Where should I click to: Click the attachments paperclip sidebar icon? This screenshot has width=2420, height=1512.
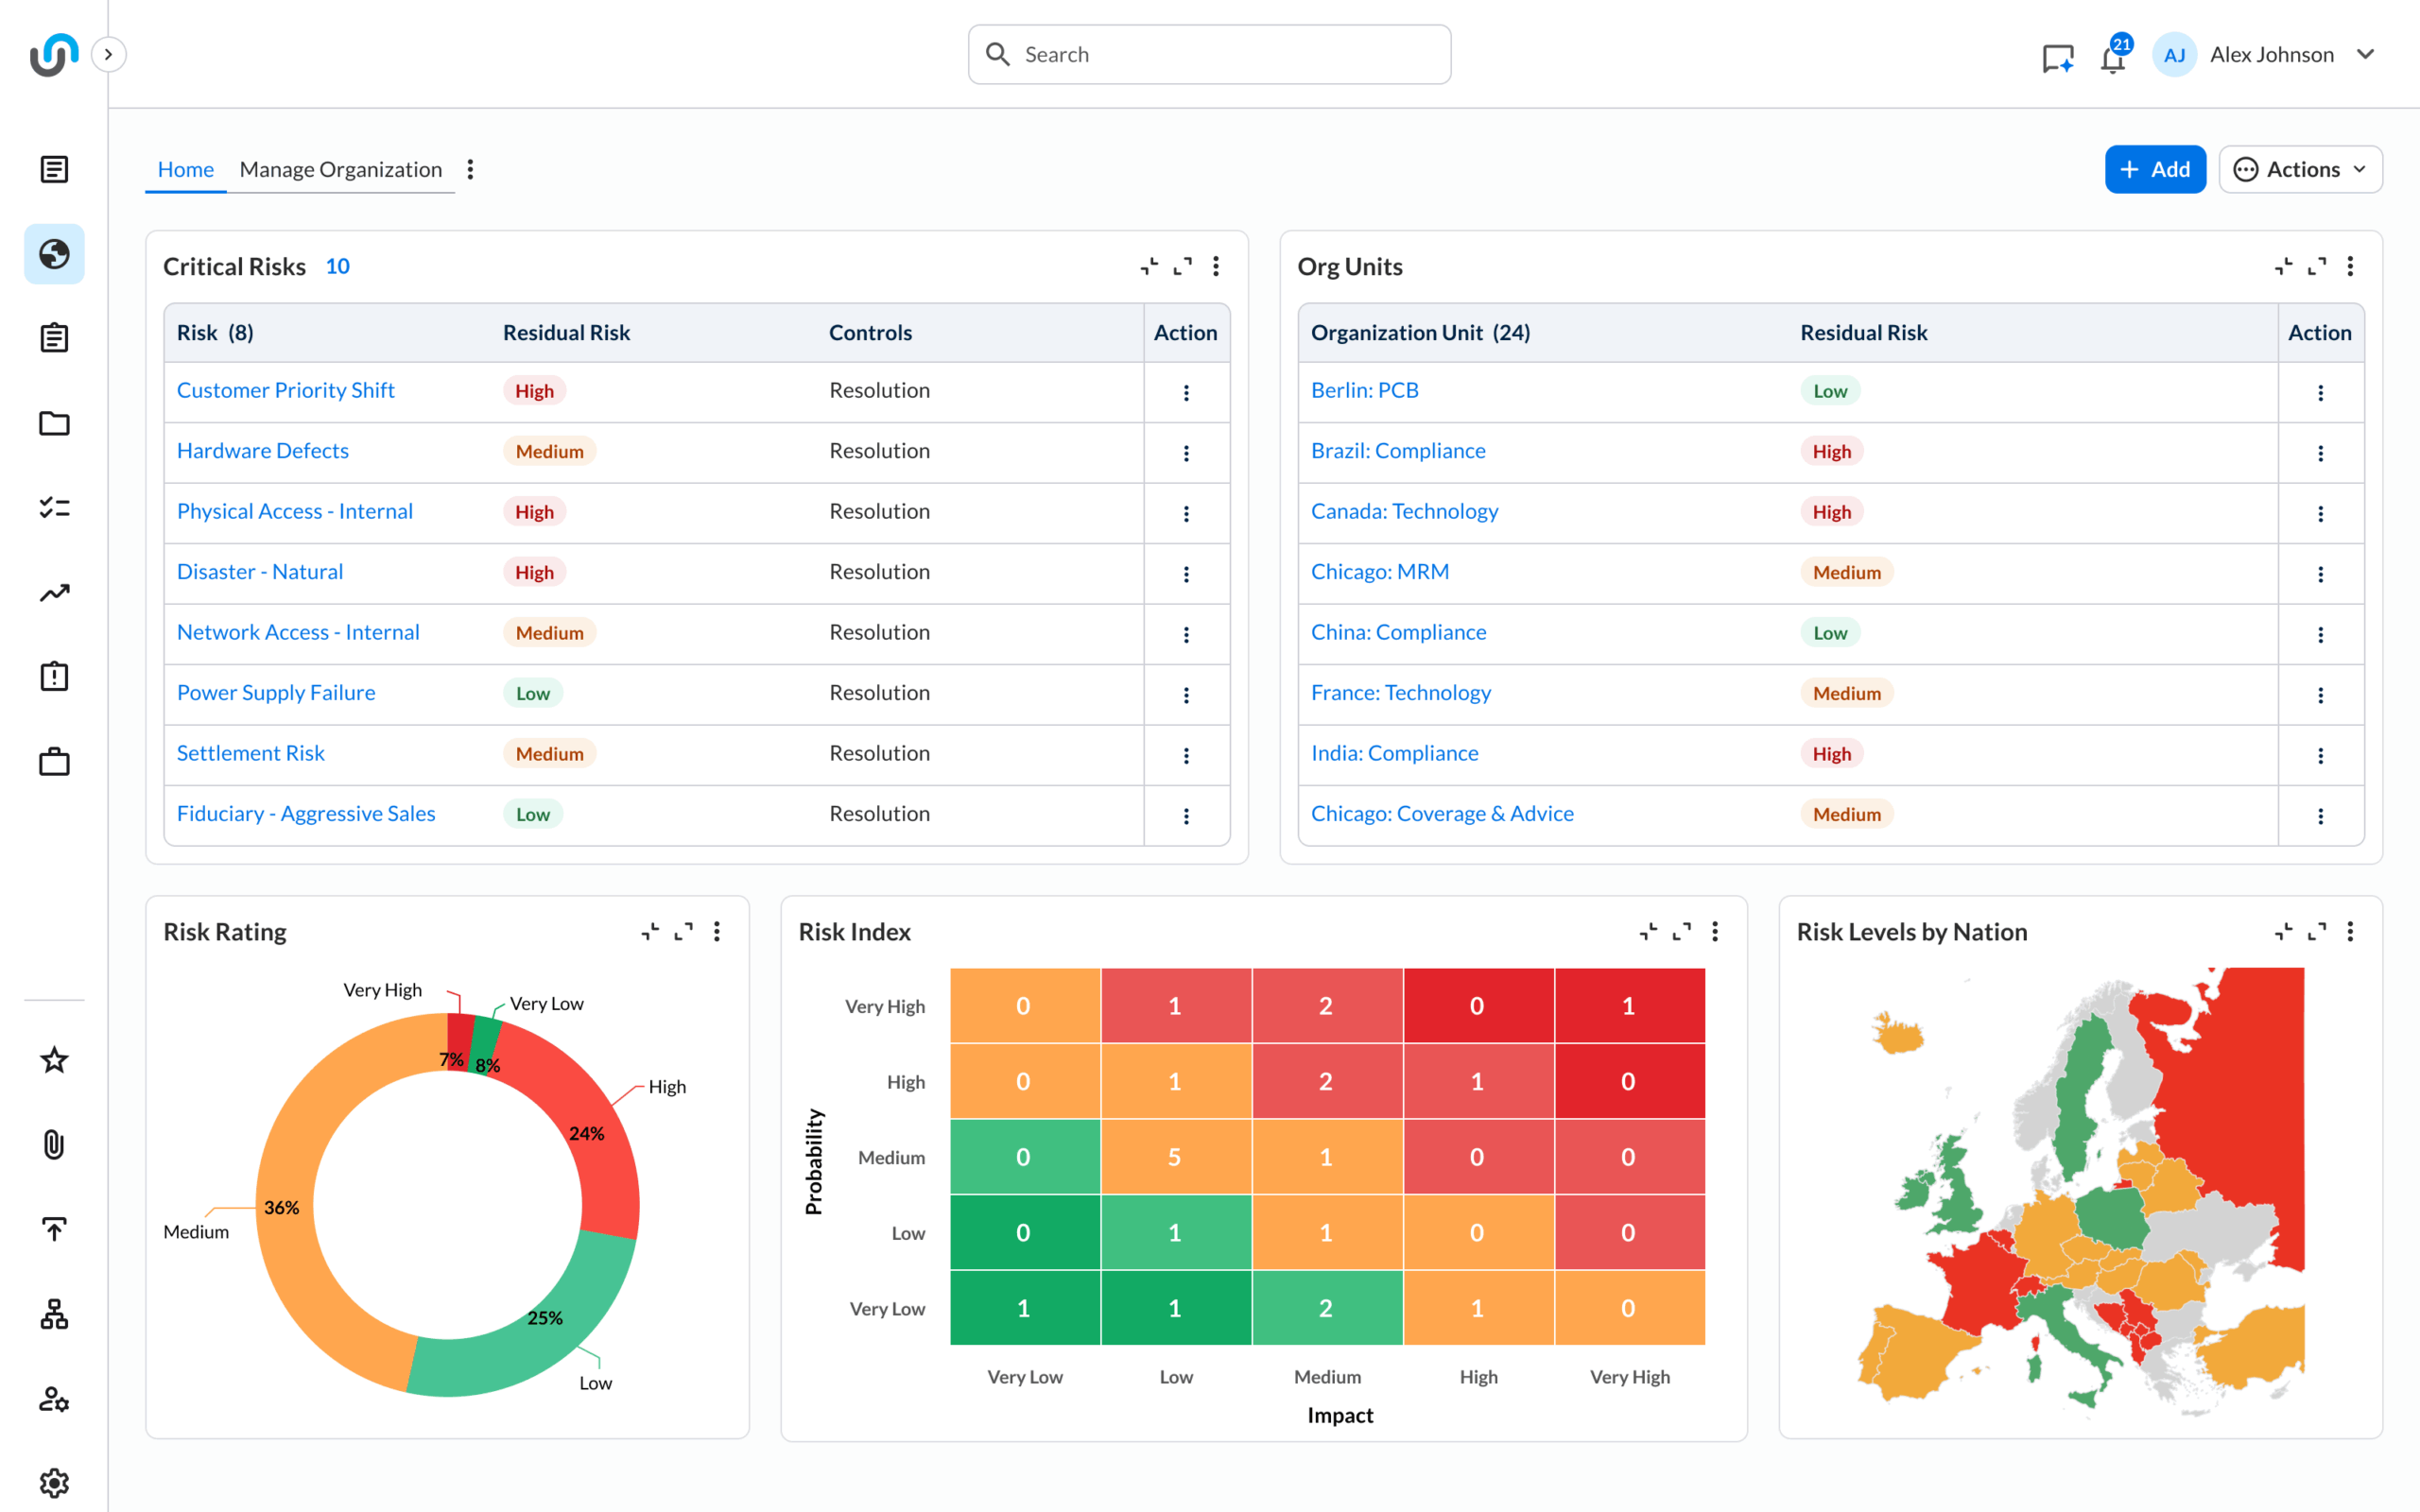point(54,1144)
